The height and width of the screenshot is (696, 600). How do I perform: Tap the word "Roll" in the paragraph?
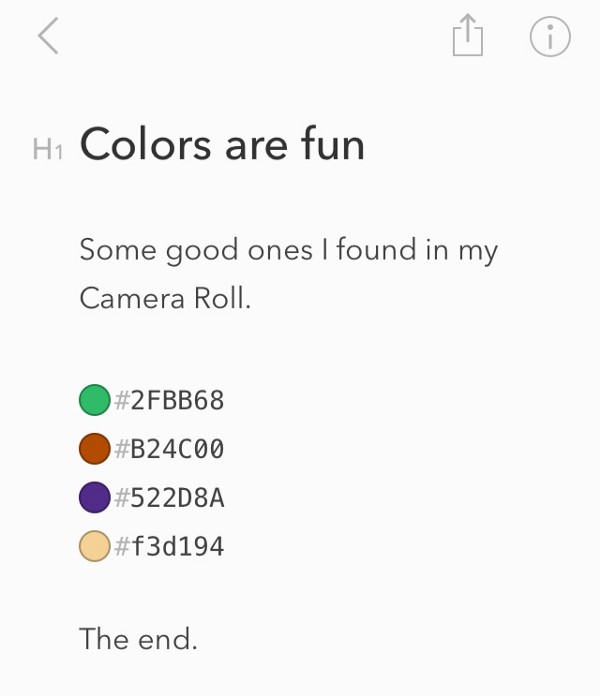click(219, 299)
